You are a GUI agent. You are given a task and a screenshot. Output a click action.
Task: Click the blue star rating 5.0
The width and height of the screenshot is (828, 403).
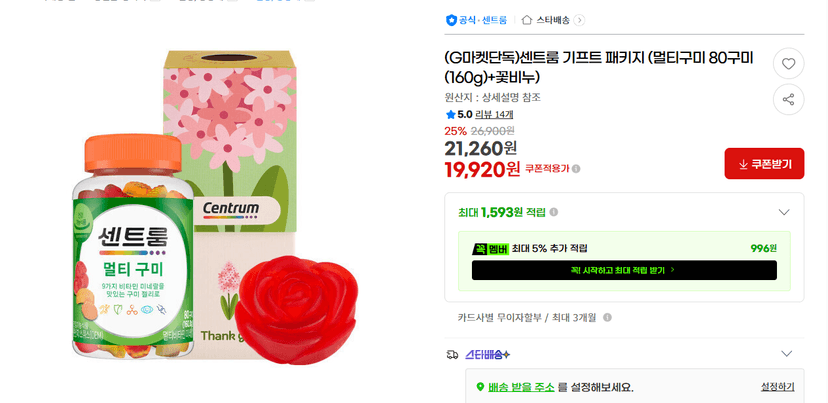pos(459,114)
